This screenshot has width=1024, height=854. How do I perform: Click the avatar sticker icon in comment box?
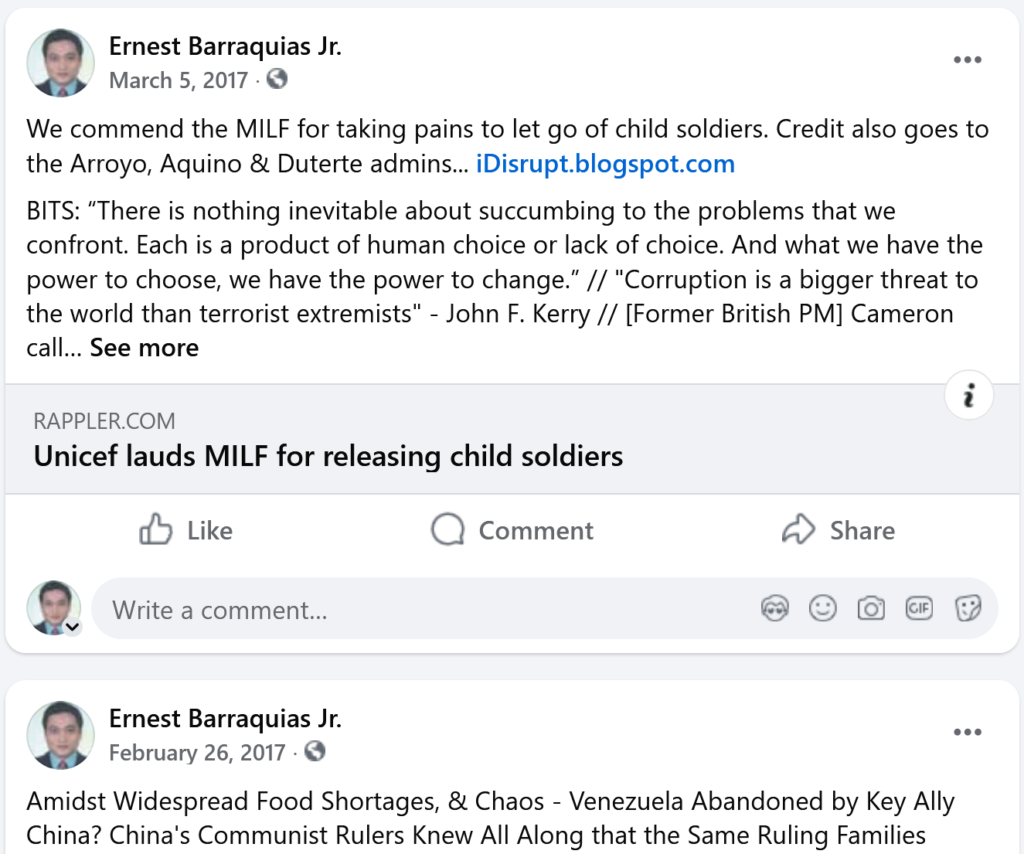[x=775, y=609]
